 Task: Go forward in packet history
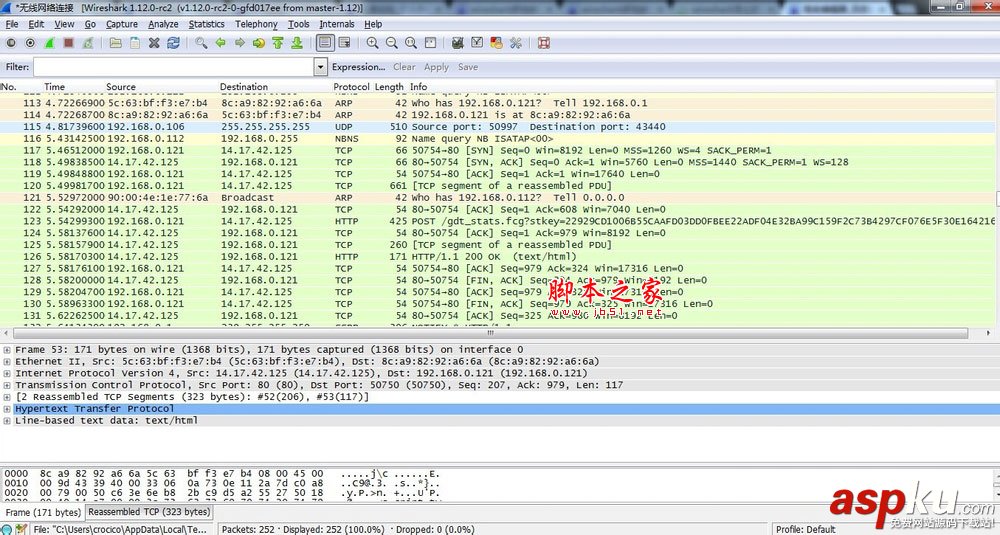[239, 43]
